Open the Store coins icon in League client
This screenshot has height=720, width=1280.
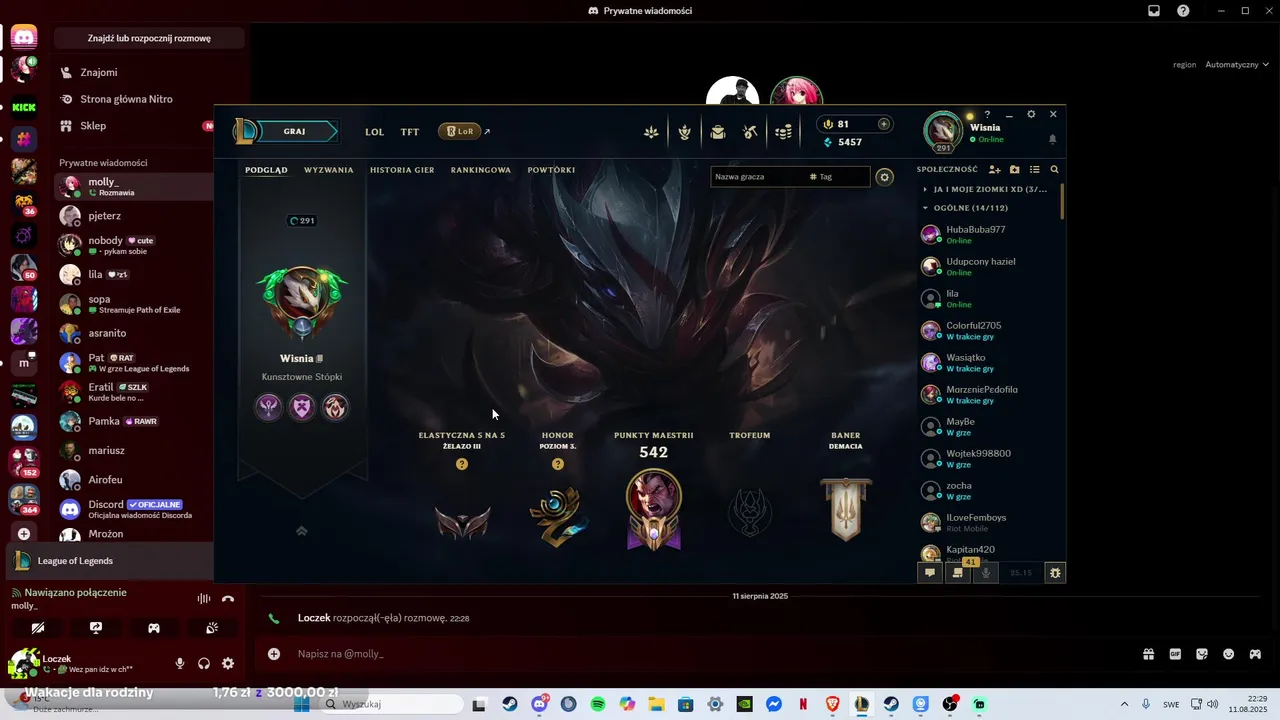(x=785, y=132)
